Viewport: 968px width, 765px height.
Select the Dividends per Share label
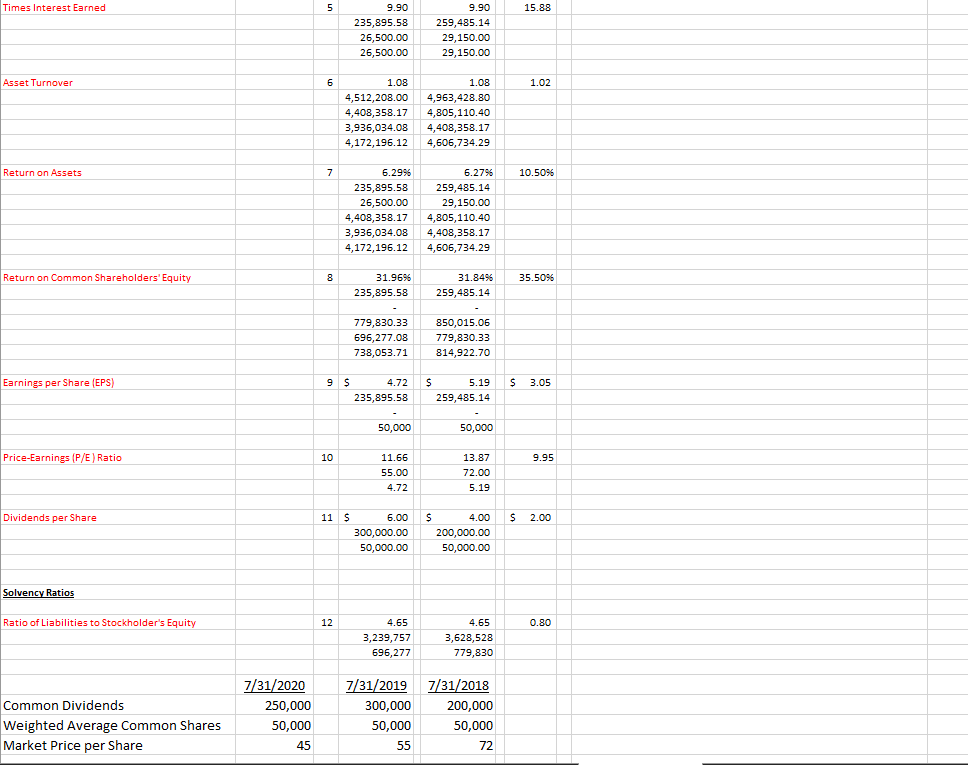48,517
